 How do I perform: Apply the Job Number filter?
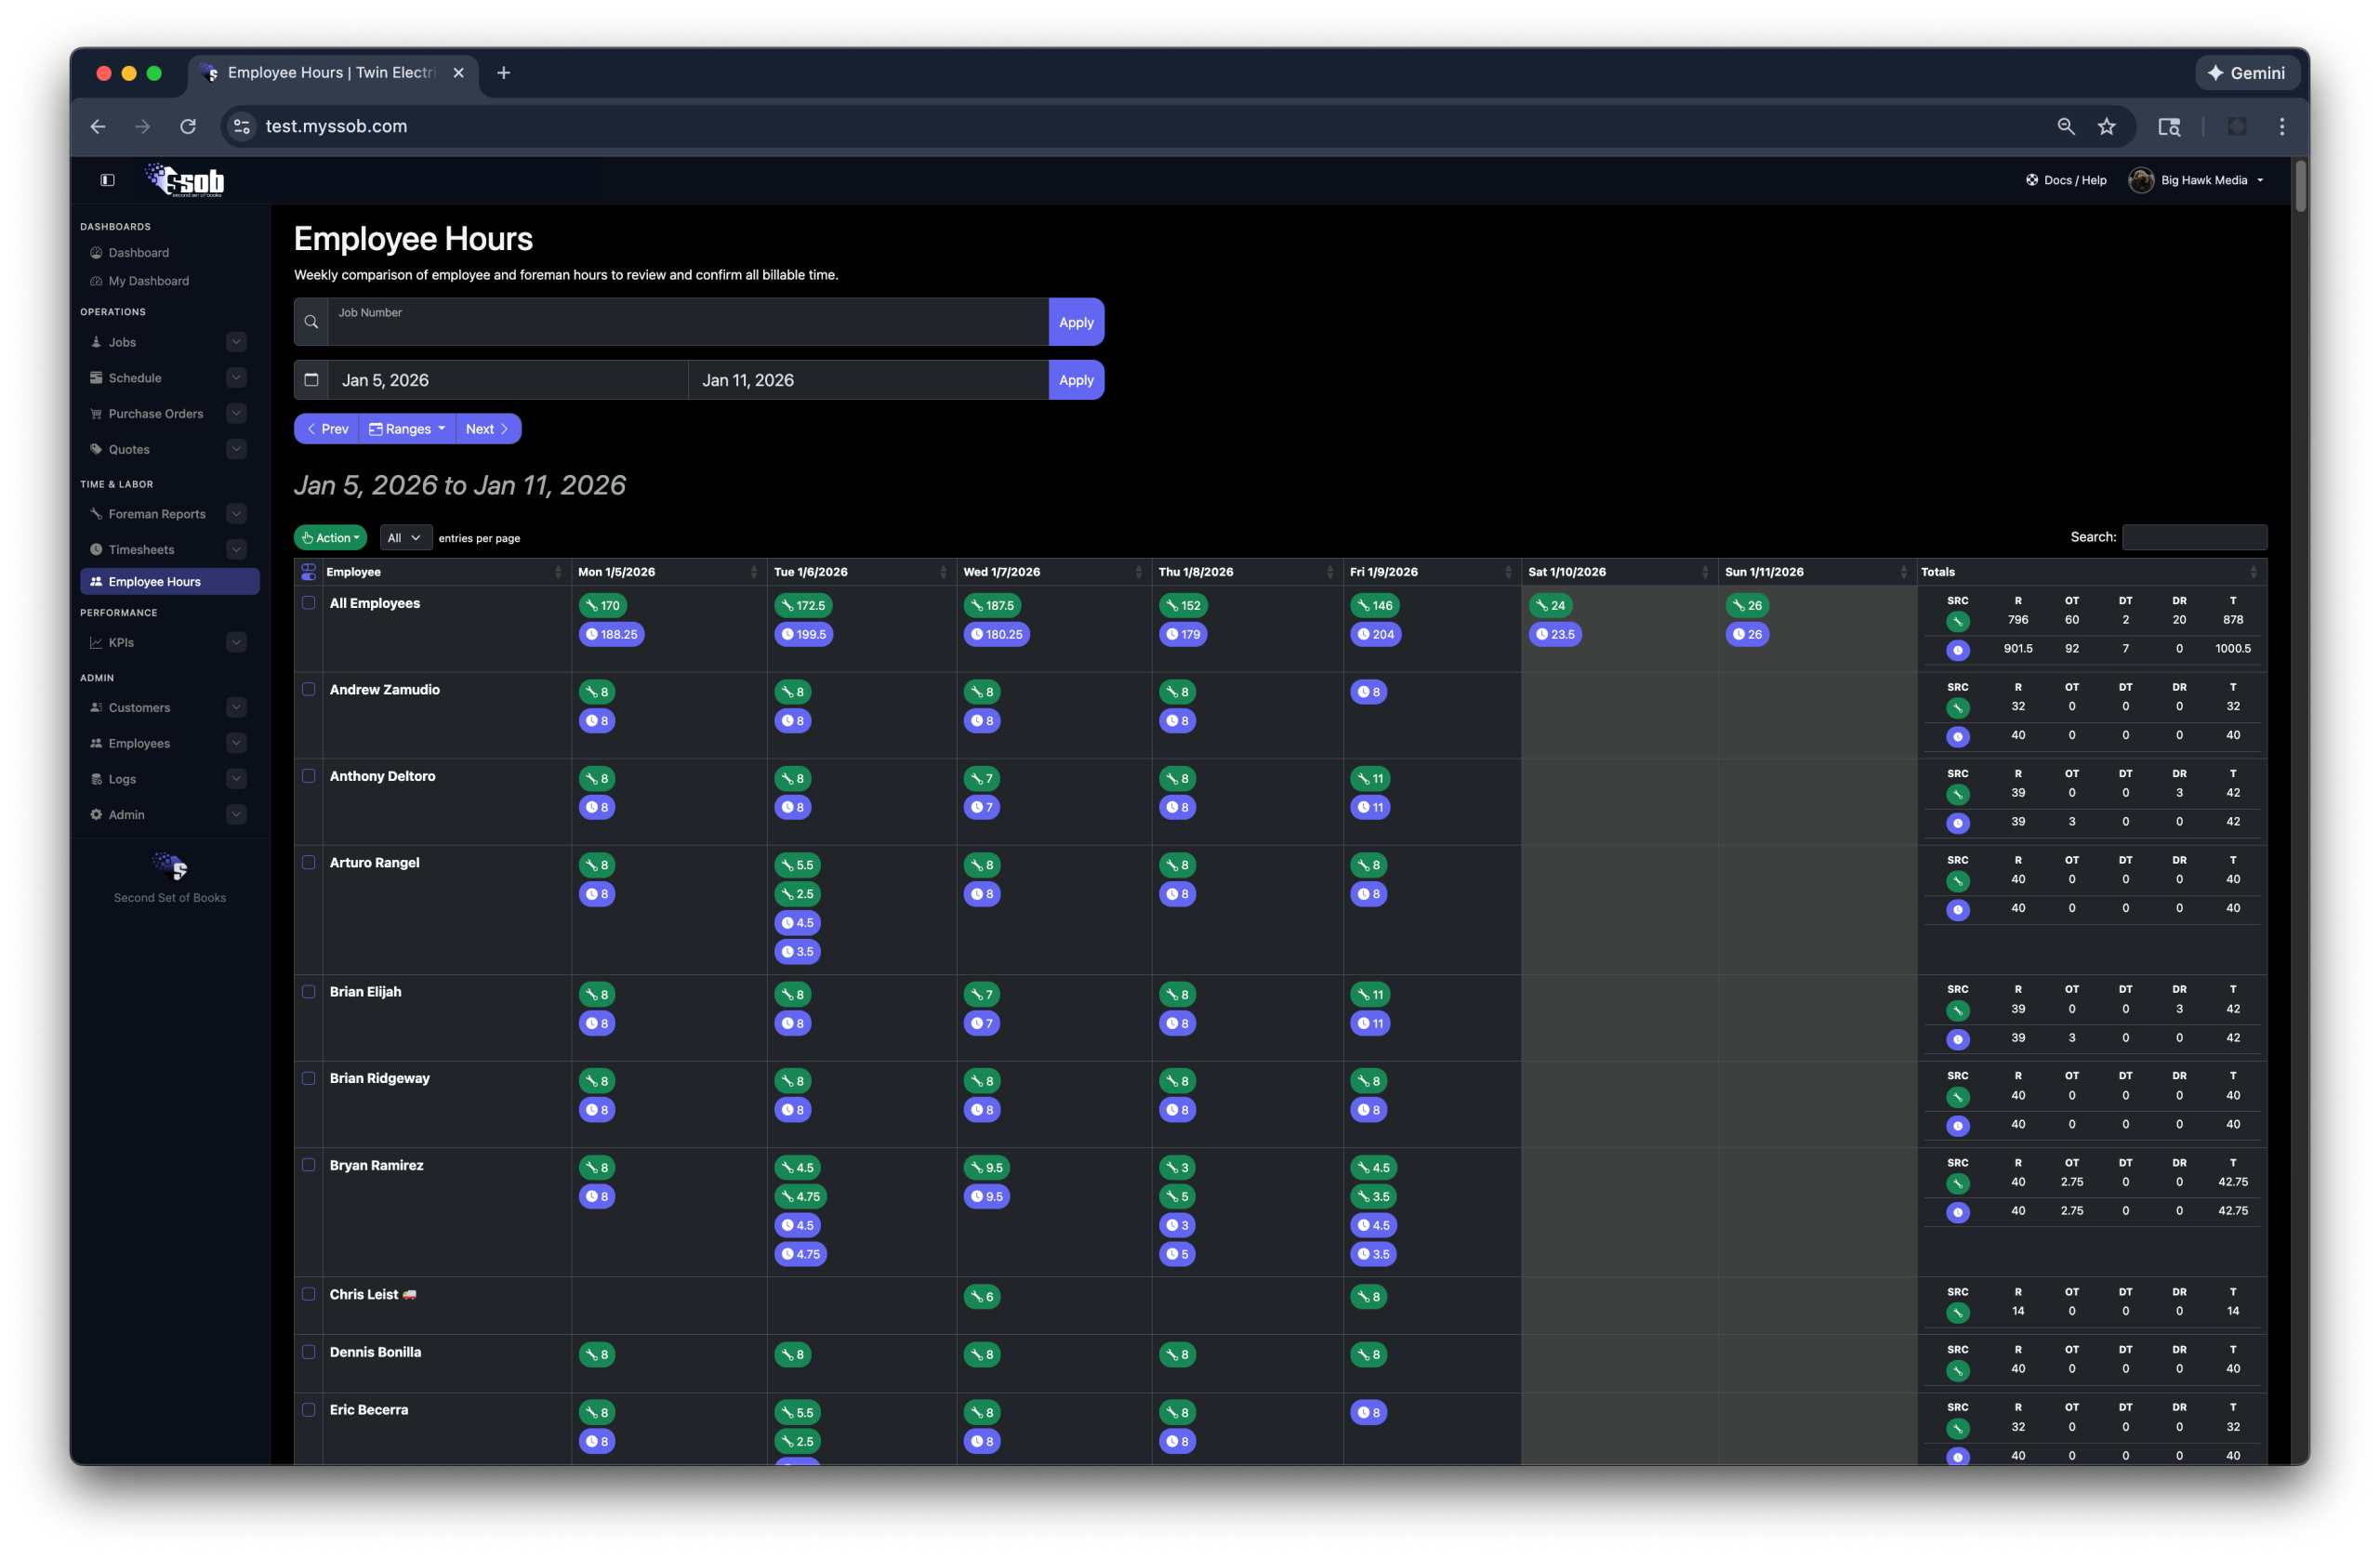1076,321
